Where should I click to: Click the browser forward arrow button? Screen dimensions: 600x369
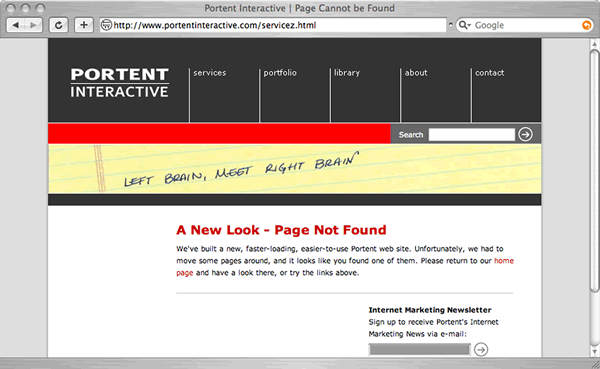[x=34, y=25]
